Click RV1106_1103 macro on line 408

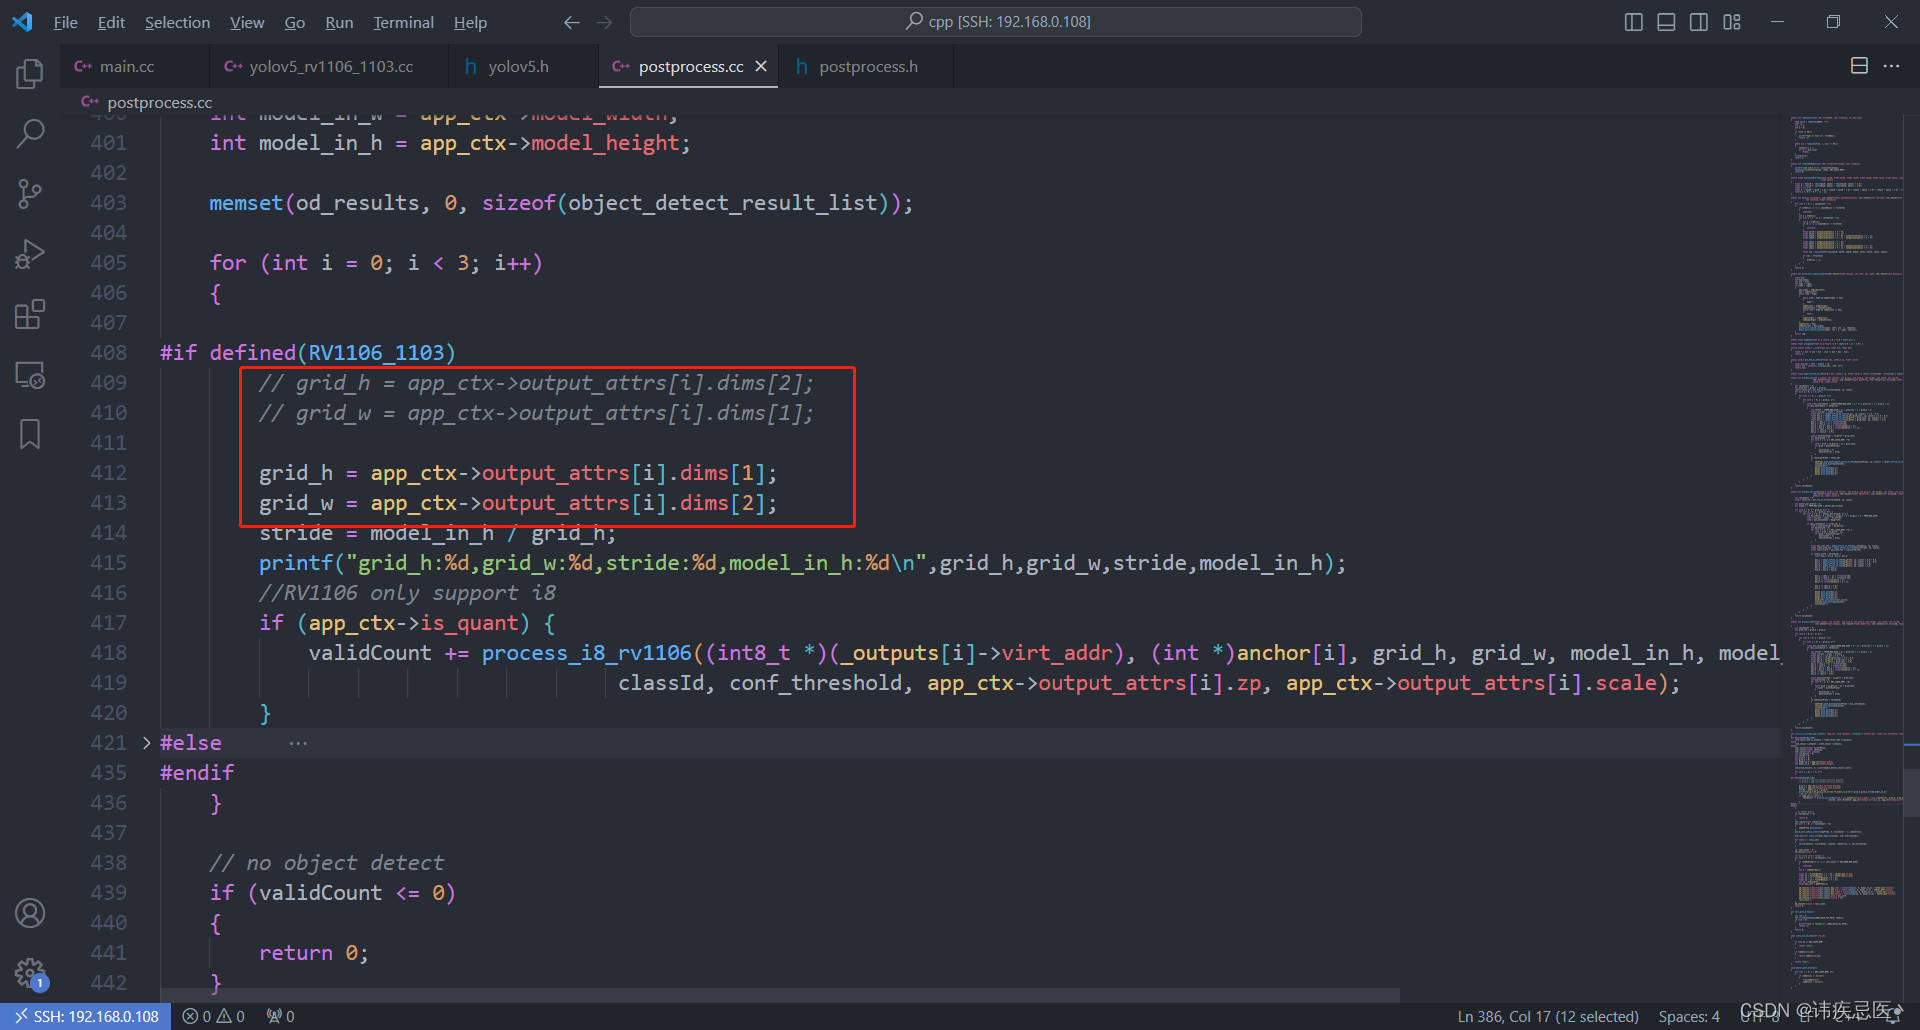coord(376,353)
